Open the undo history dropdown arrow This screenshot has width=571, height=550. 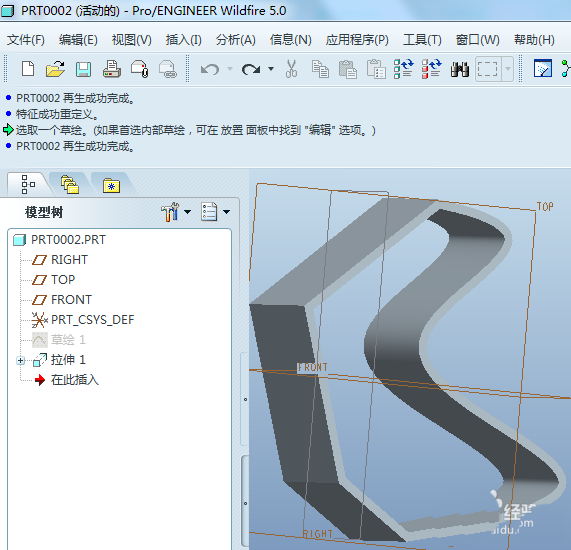pyautogui.click(x=230, y=68)
